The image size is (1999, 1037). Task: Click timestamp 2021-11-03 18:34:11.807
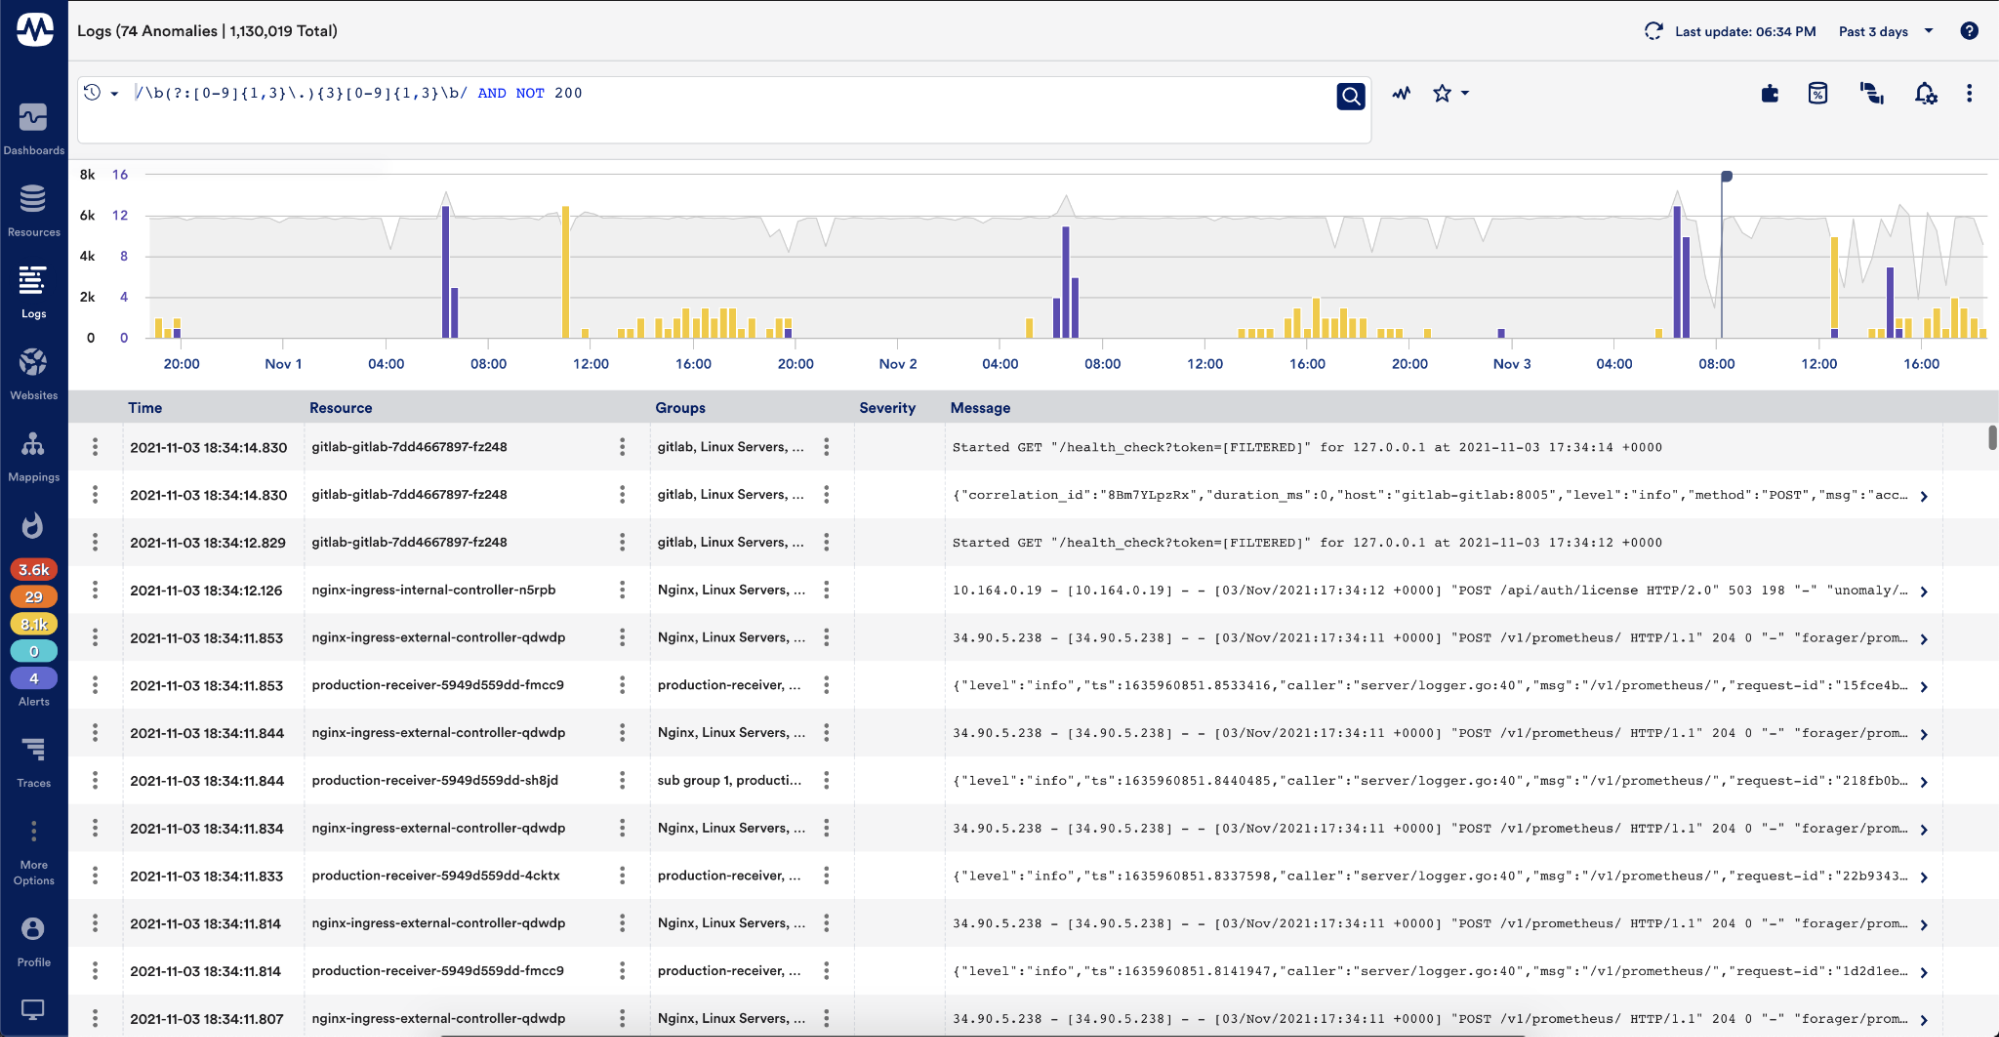point(207,1019)
